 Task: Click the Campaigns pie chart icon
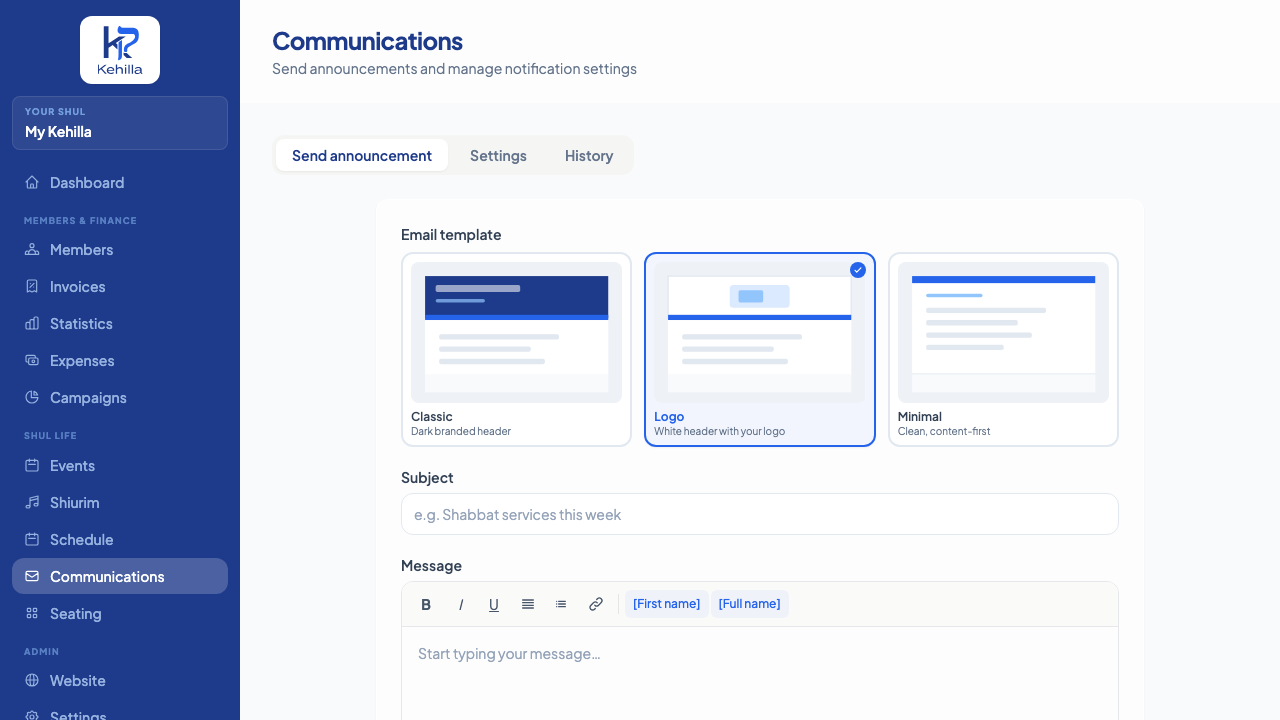point(32,397)
